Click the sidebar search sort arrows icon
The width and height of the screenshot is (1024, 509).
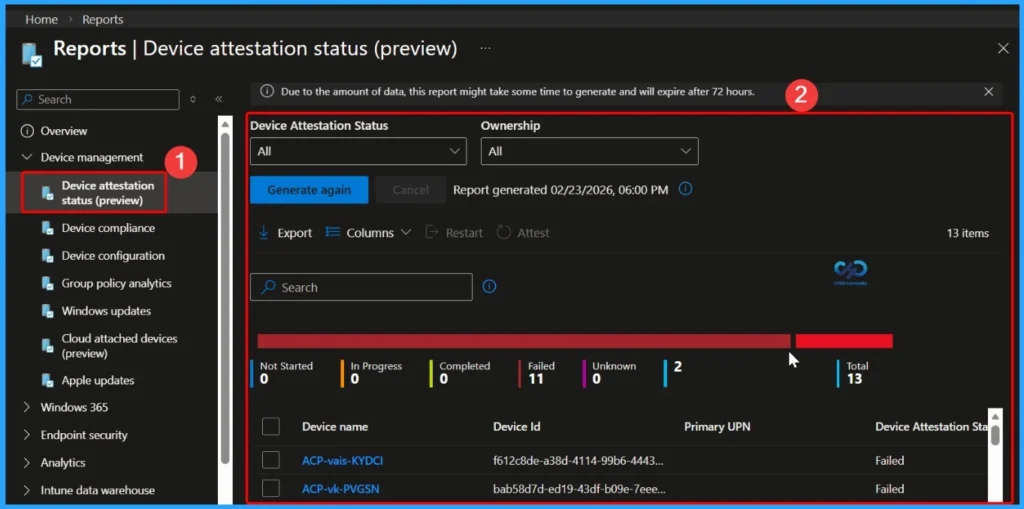[193, 99]
